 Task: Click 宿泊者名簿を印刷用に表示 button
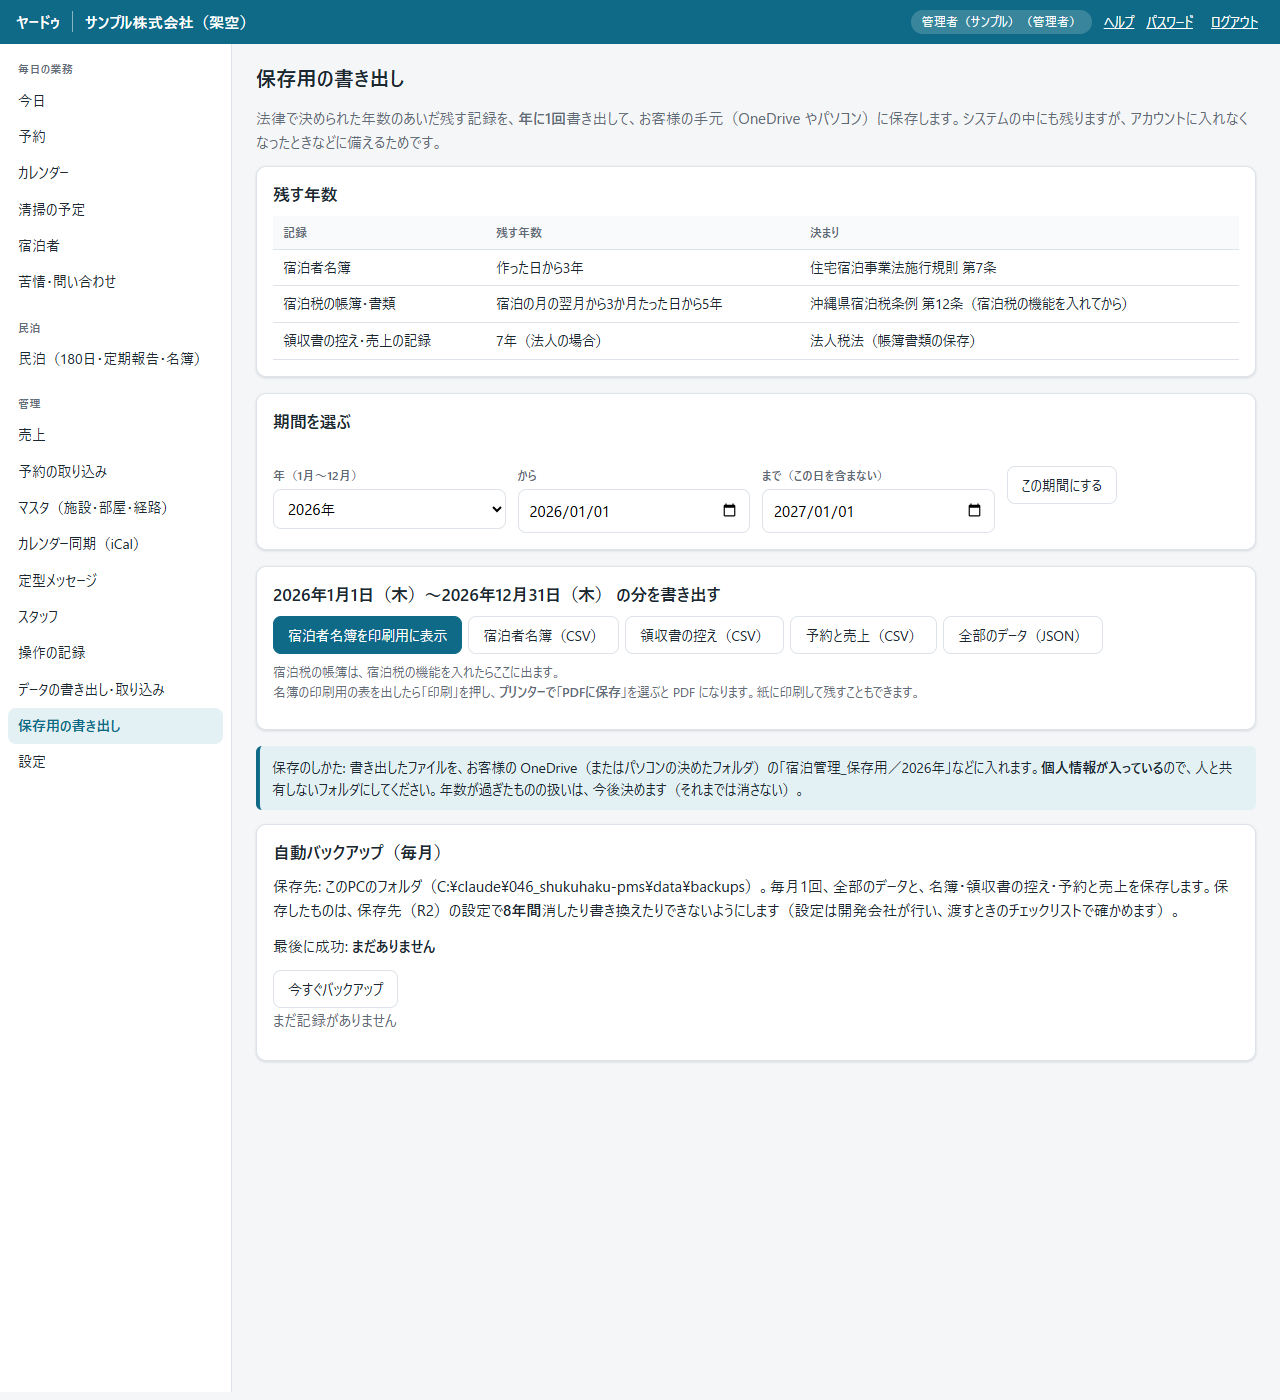367,635
